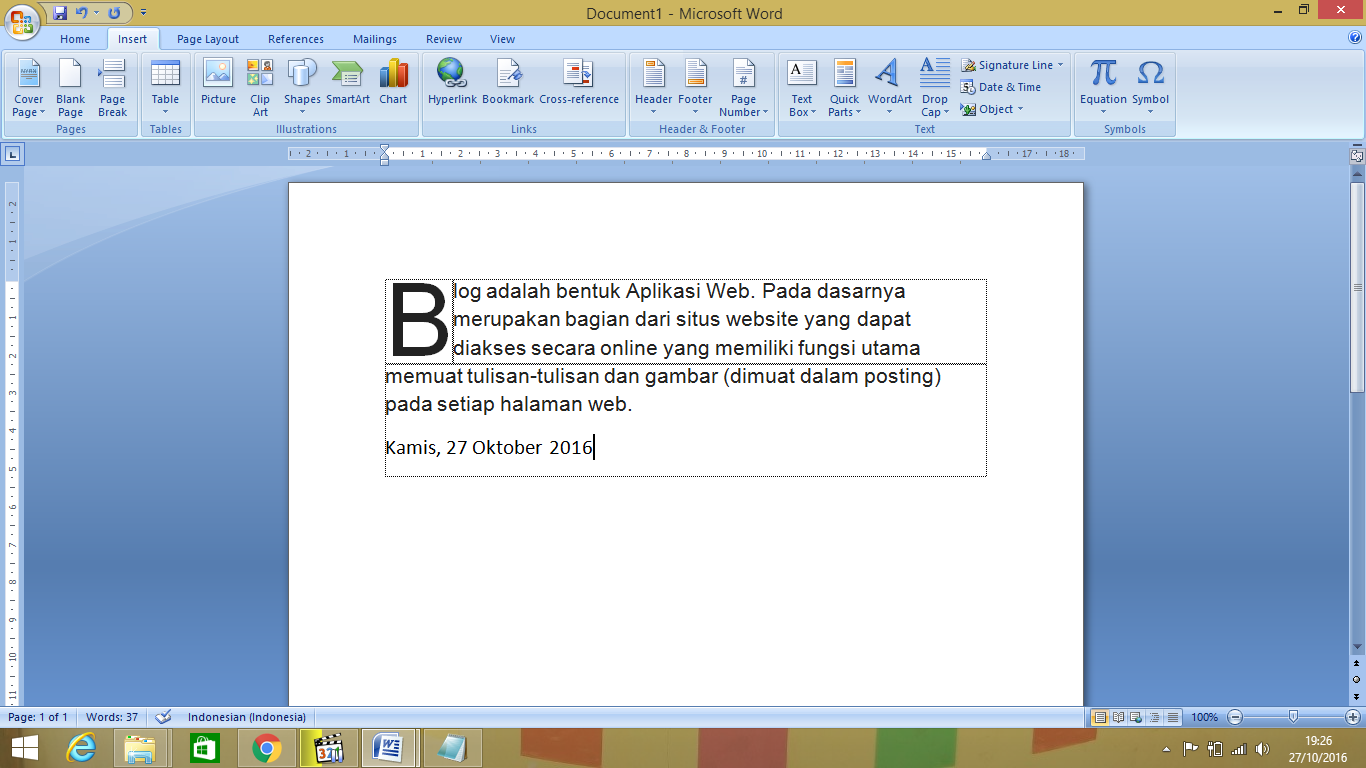
Task: Switch to the References tab
Action: pos(296,39)
